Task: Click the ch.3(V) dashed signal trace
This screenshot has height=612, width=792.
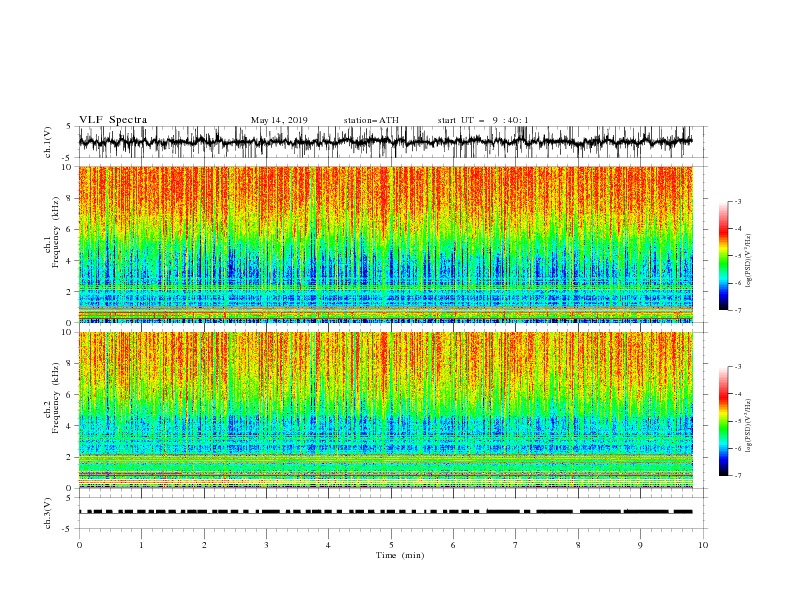Action: pyautogui.click(x=386, y=512)
